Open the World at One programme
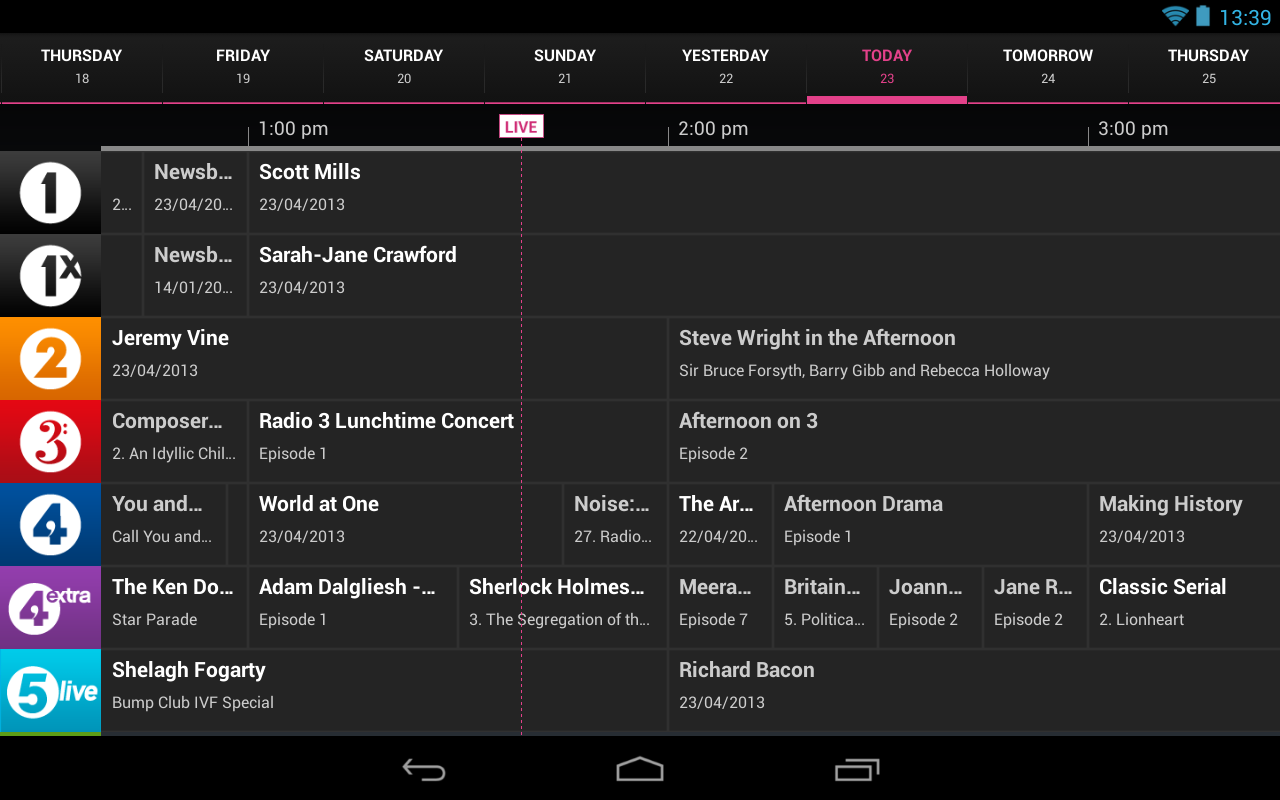Screen dimensions: 1280x800 click(x=405, y=524)
